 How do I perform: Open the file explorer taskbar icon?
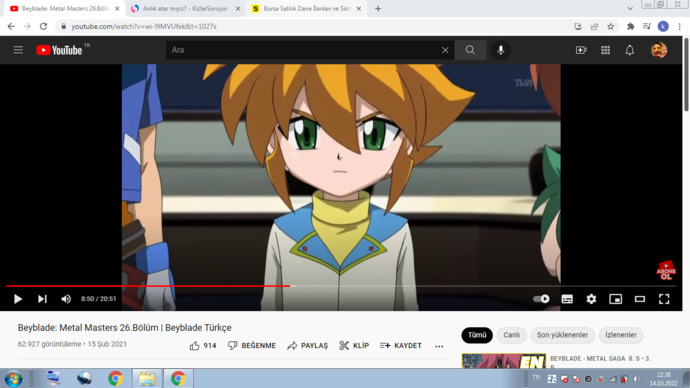pos(147,378)
